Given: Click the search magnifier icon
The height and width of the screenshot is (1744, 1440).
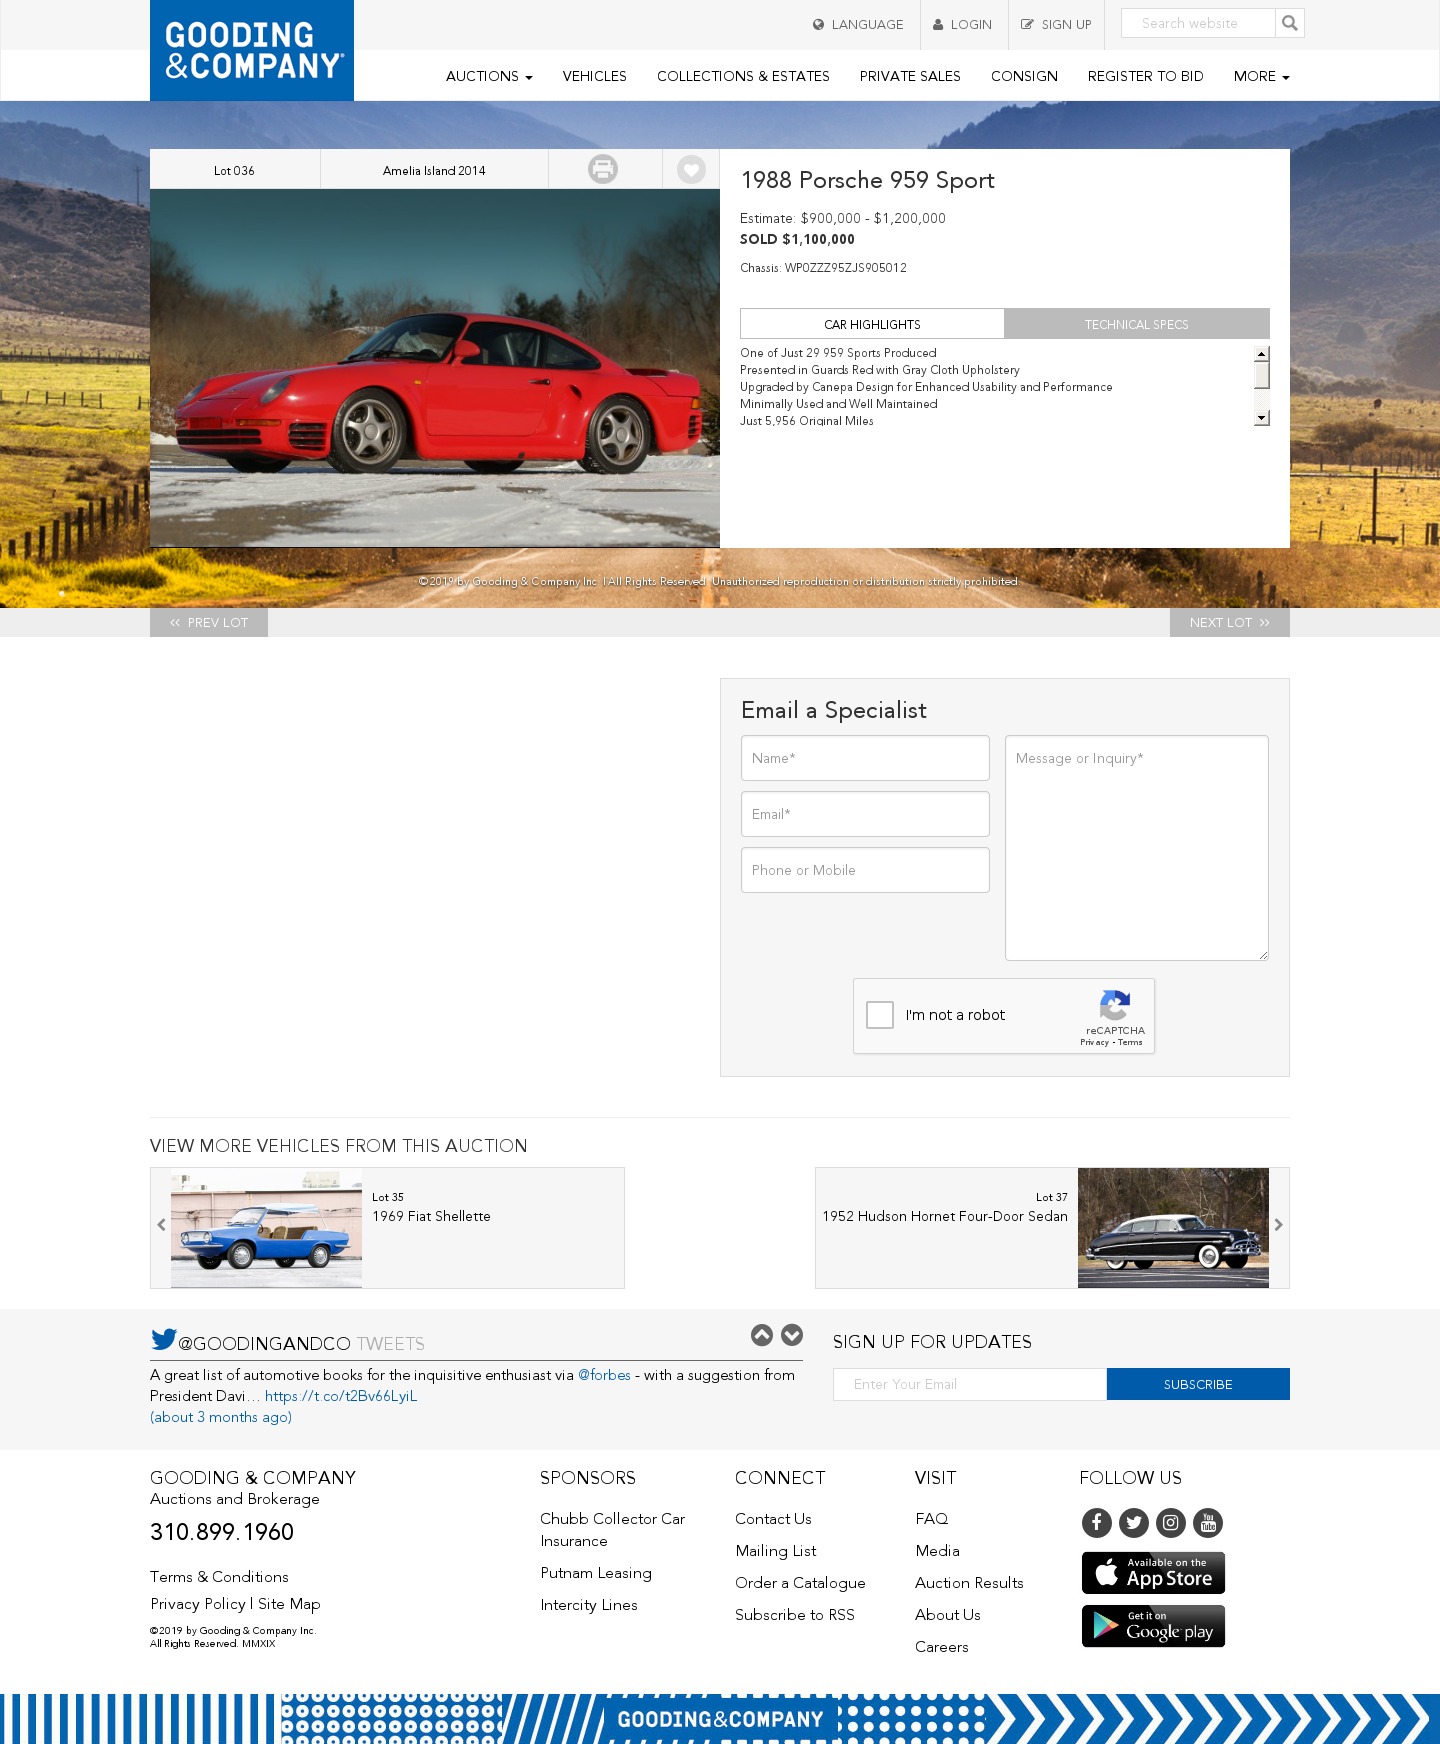Looking at the screenshot, I should (1290, 23).
